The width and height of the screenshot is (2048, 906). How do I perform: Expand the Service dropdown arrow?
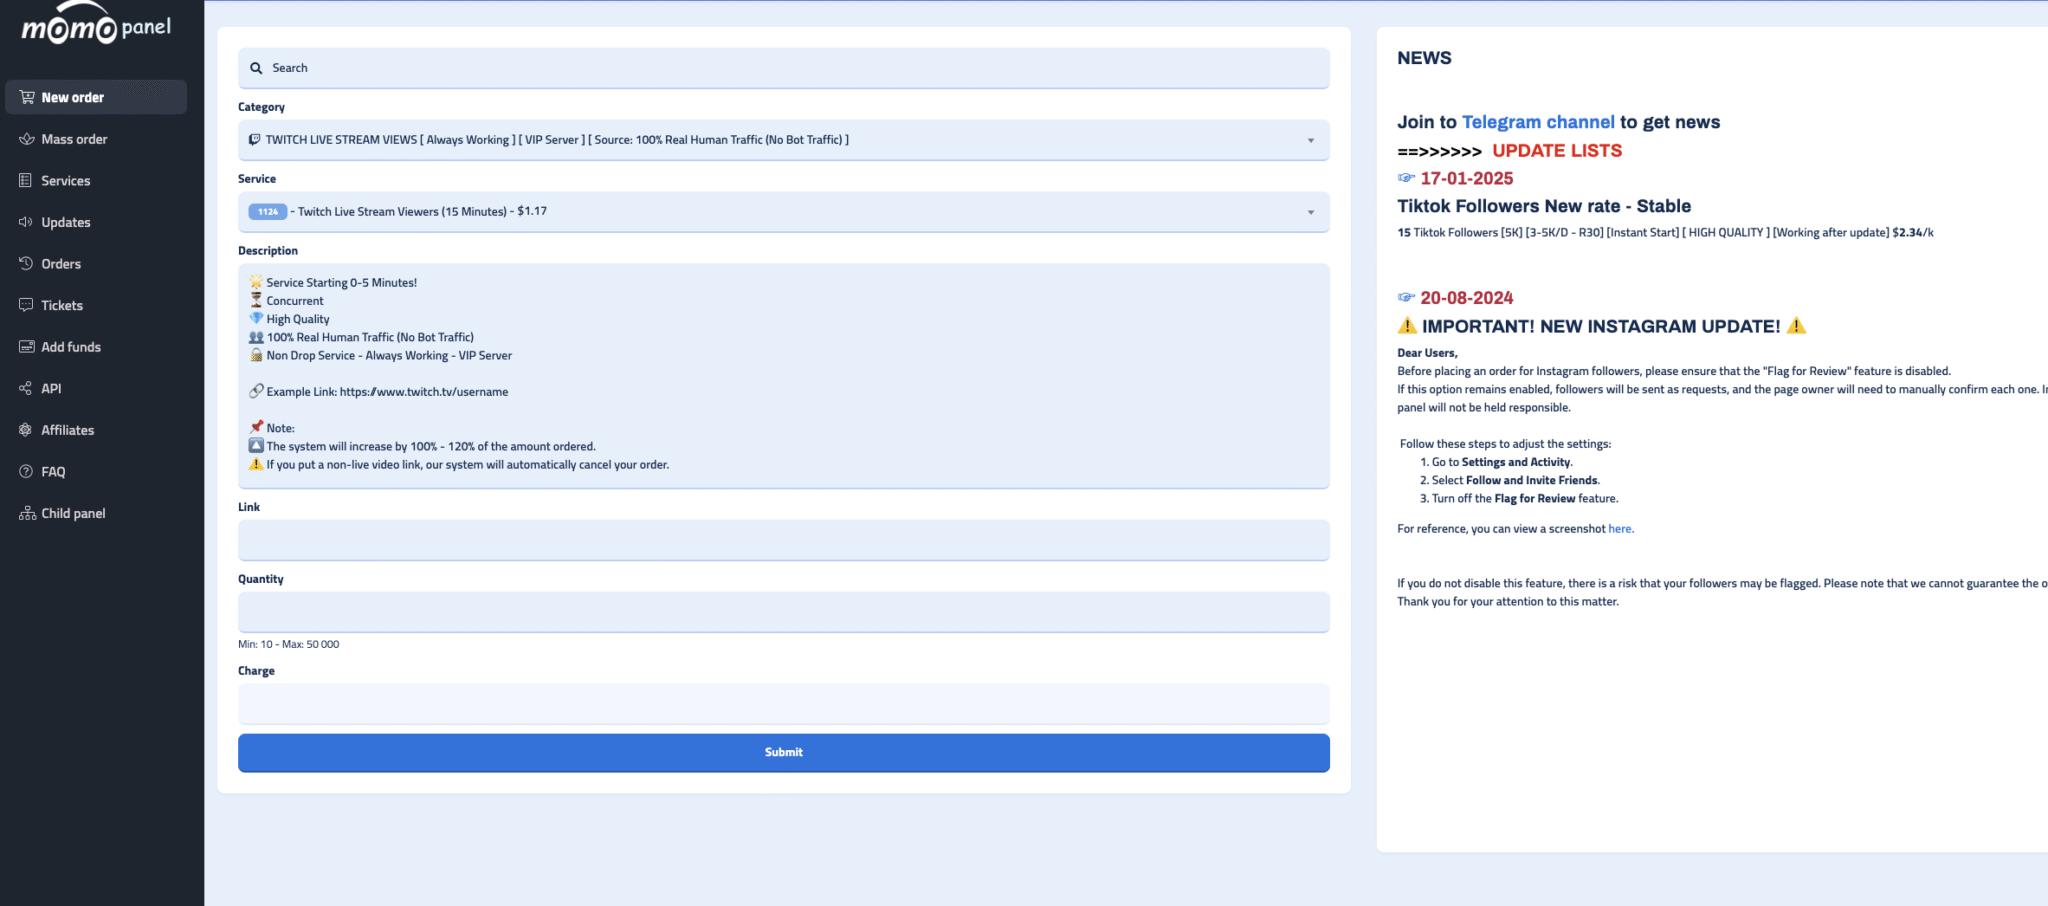point(1310,212)
